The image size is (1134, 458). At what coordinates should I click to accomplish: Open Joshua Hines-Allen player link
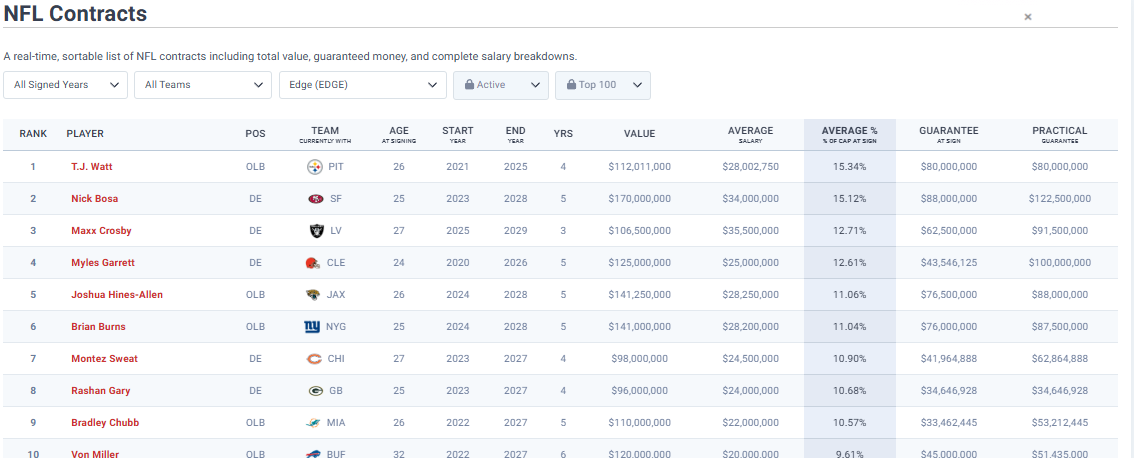[117, 294]
